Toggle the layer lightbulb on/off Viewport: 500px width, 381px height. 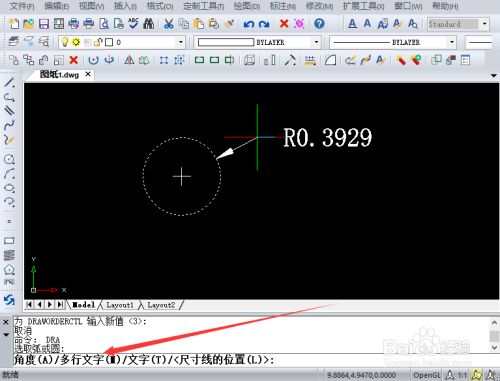click(x=65, y=42)
